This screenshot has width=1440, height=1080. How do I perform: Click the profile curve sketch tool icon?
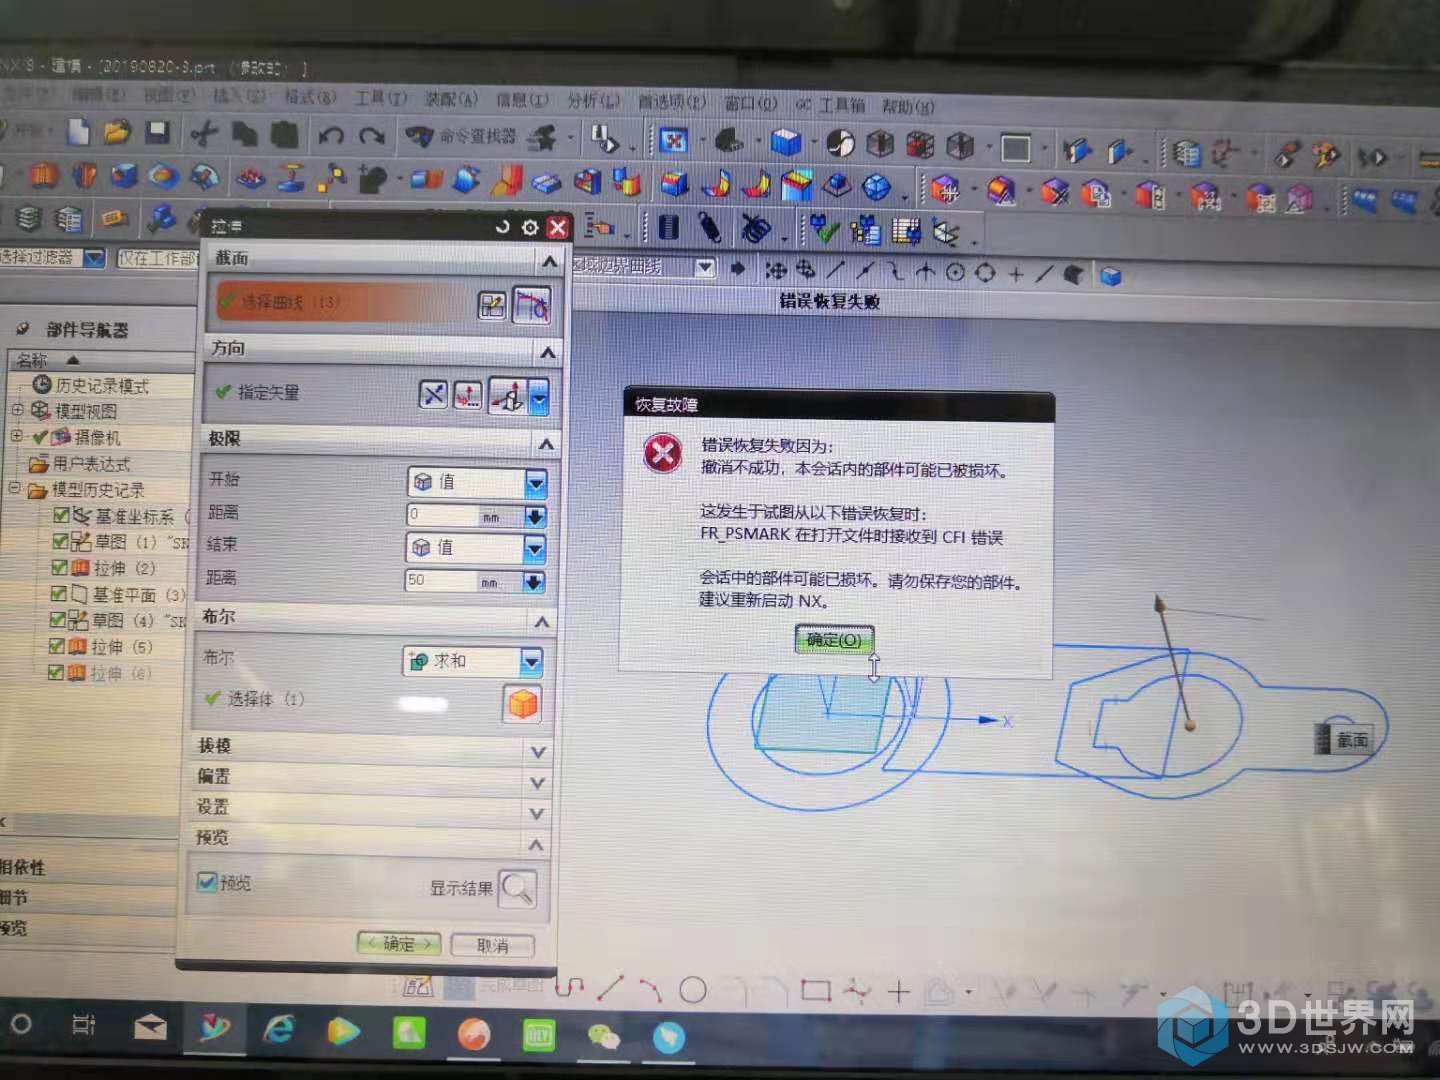pos(569,988)
